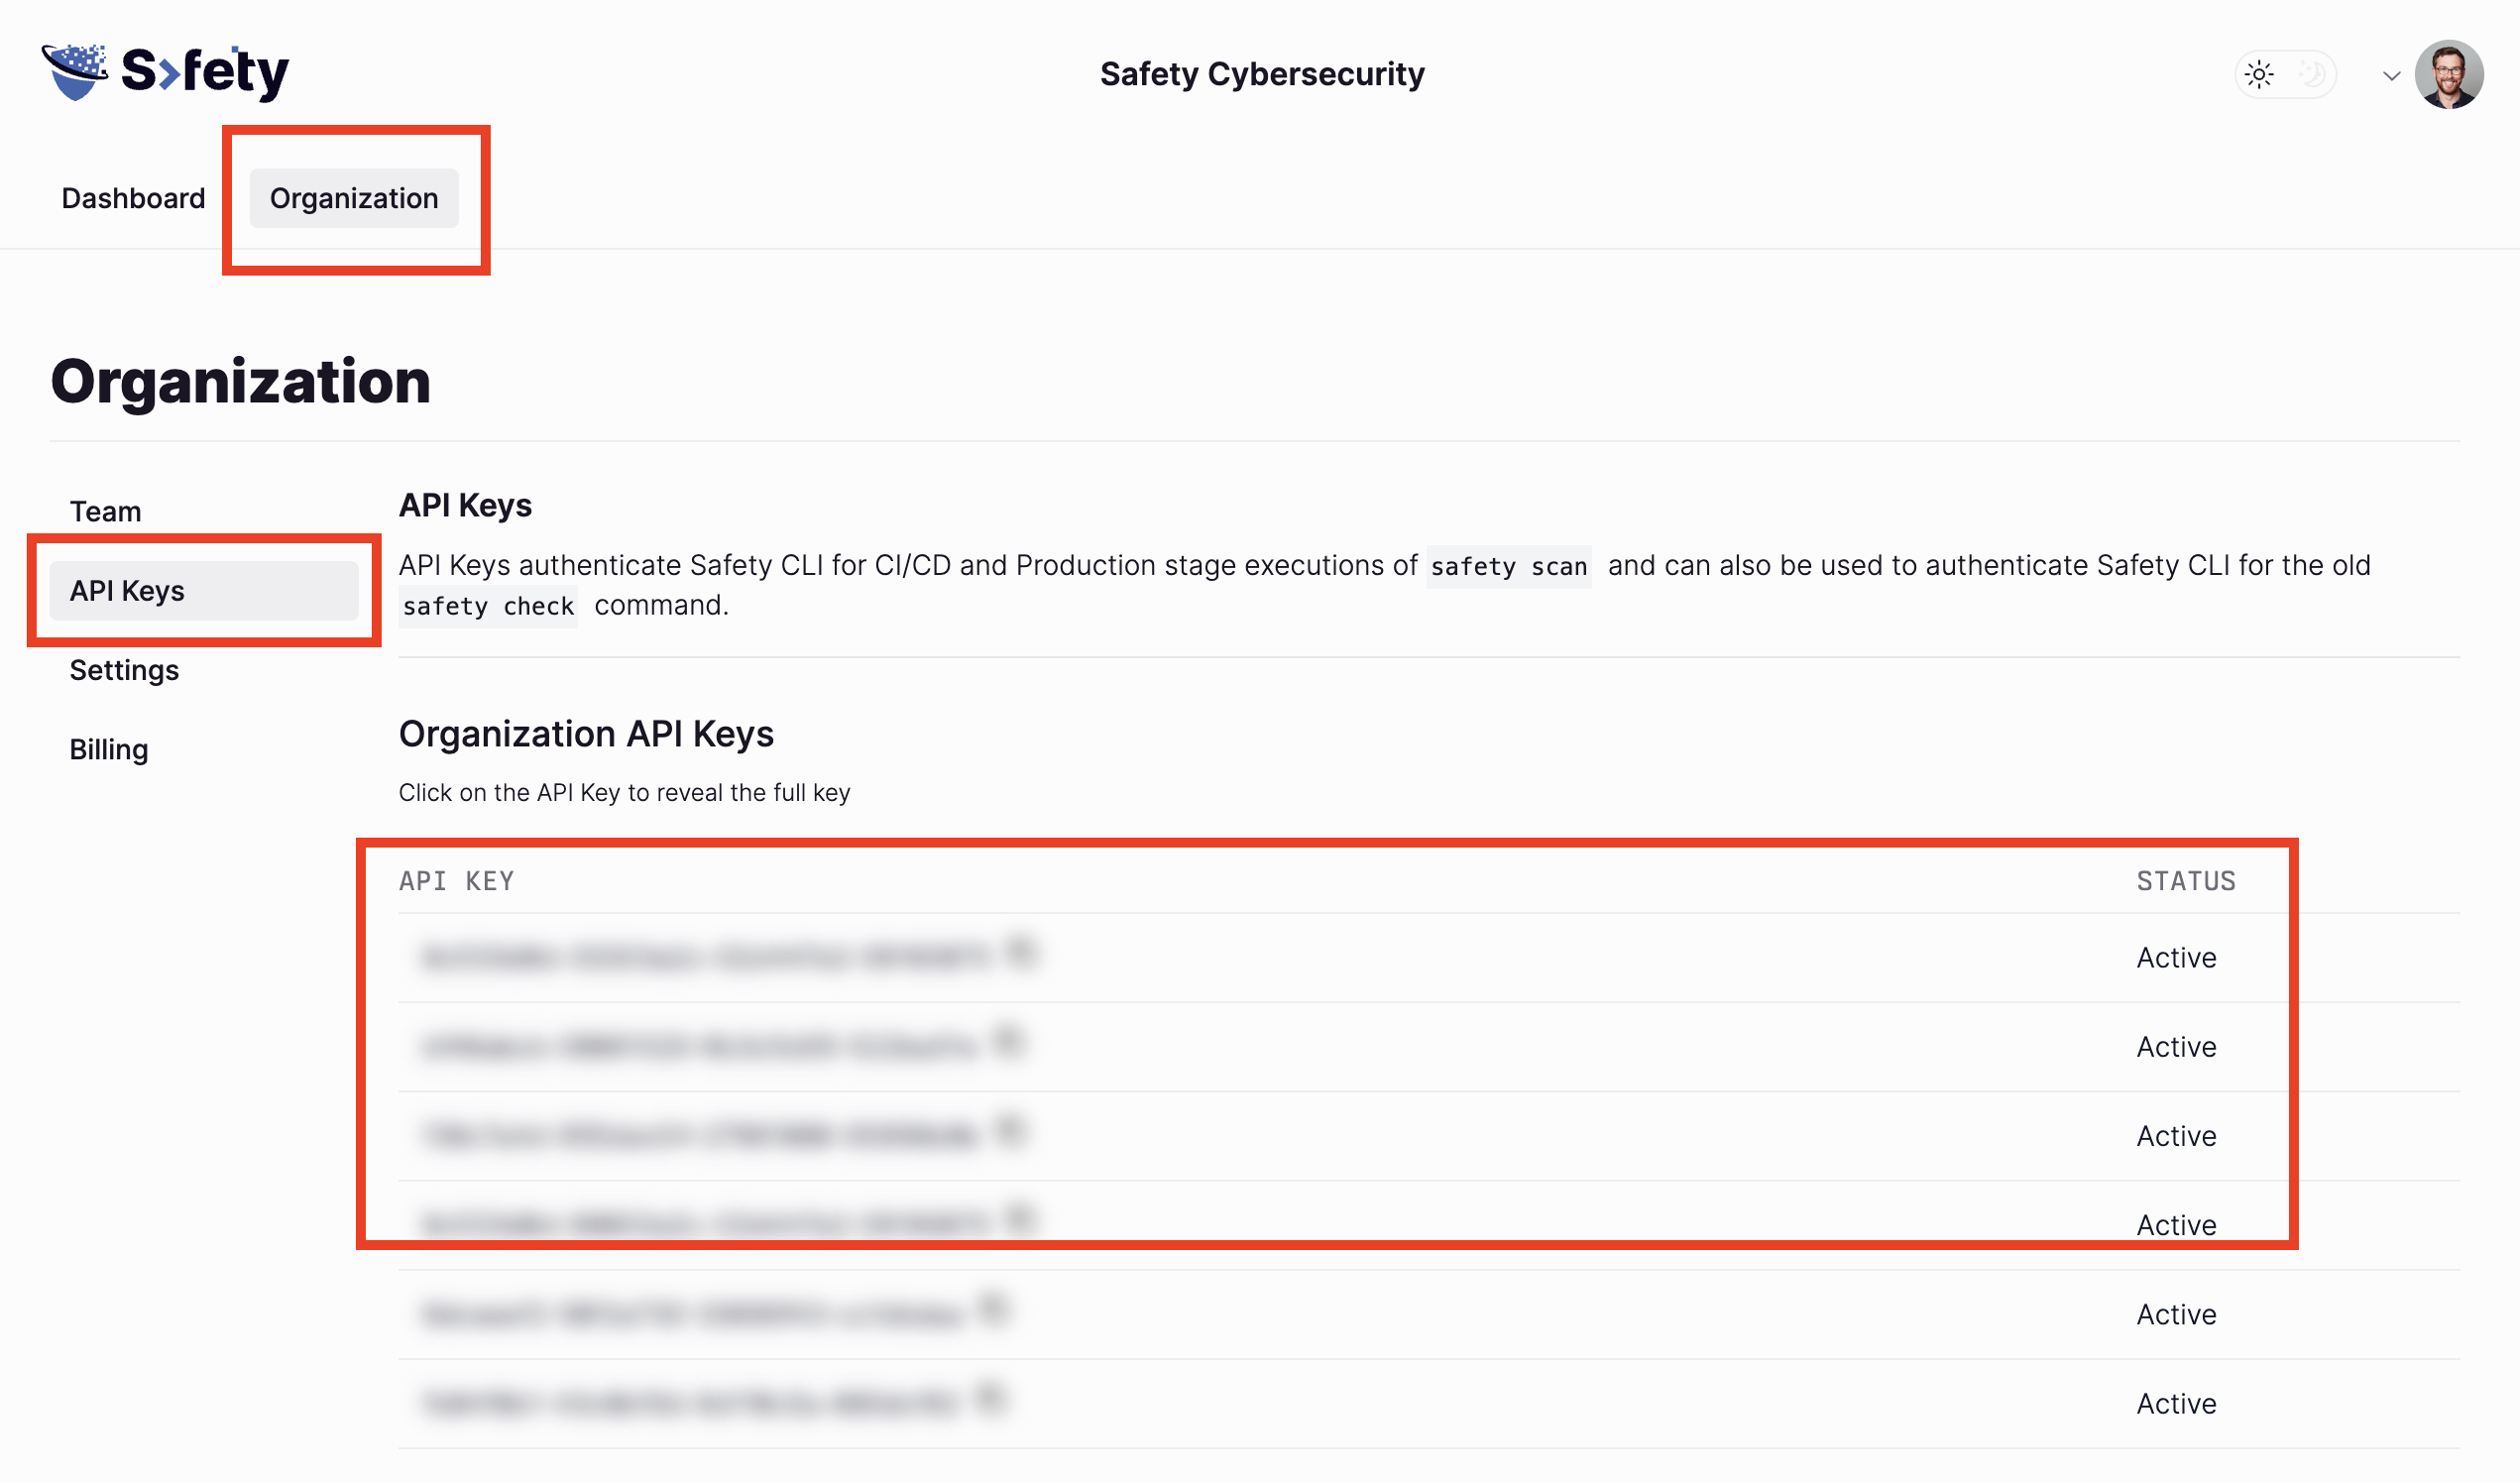
Task: Open the Team section in the sidebar
Action: pyautogui.click(x=105, y=511)
